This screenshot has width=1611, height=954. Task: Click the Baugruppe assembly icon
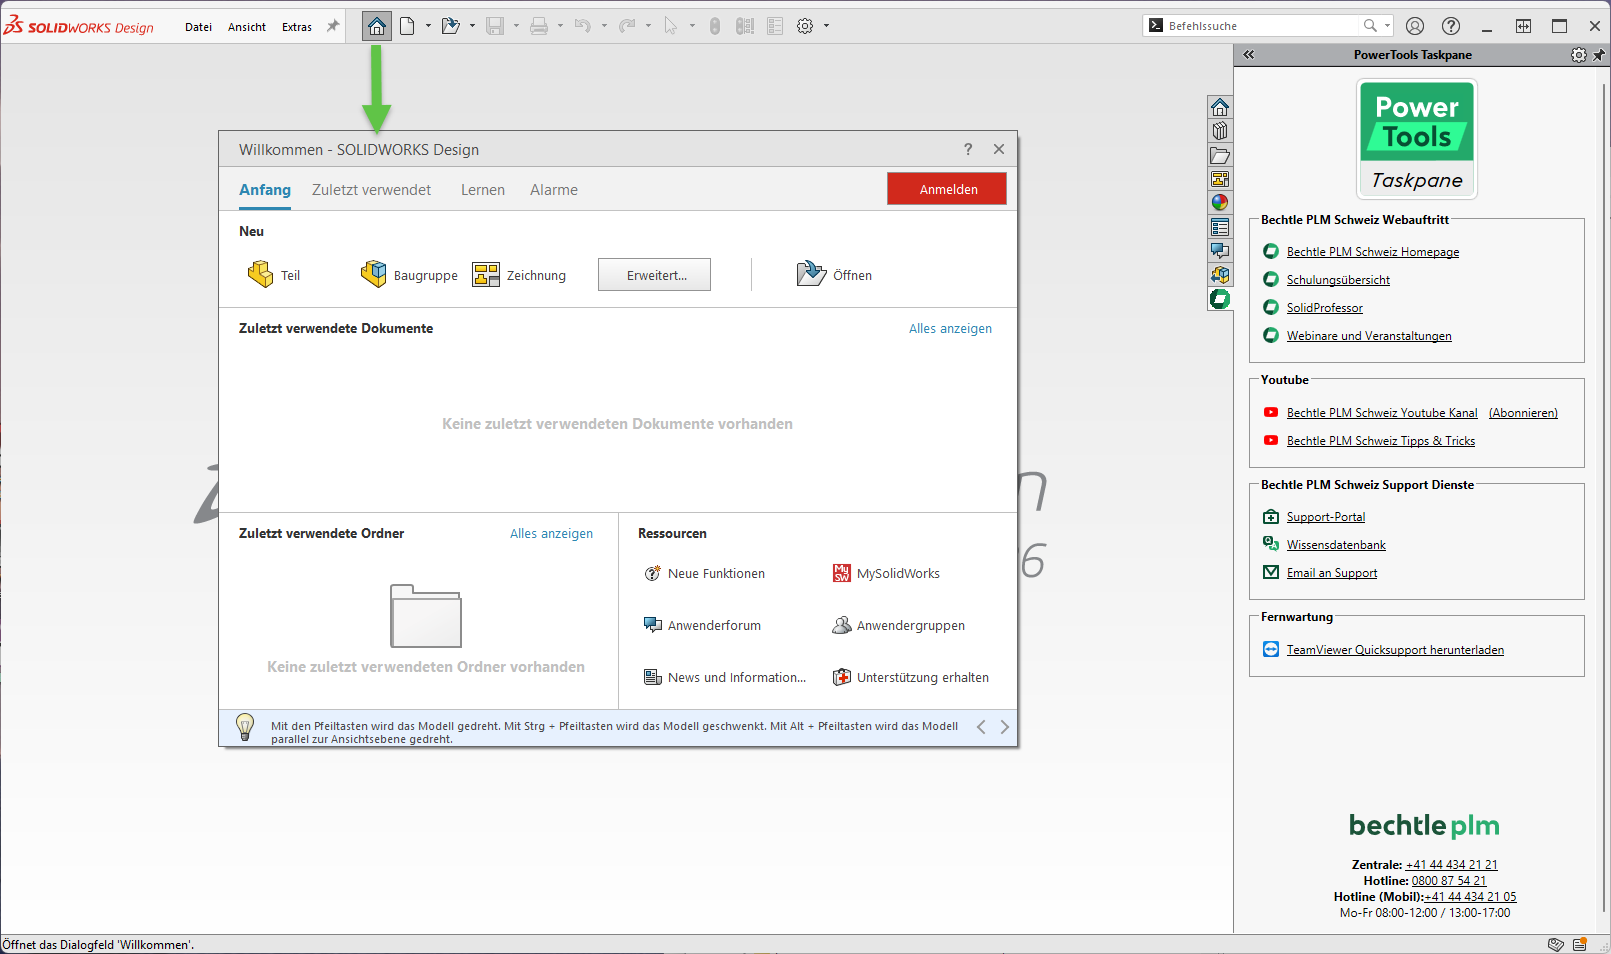pyautogui.click(x=374, y=274)
